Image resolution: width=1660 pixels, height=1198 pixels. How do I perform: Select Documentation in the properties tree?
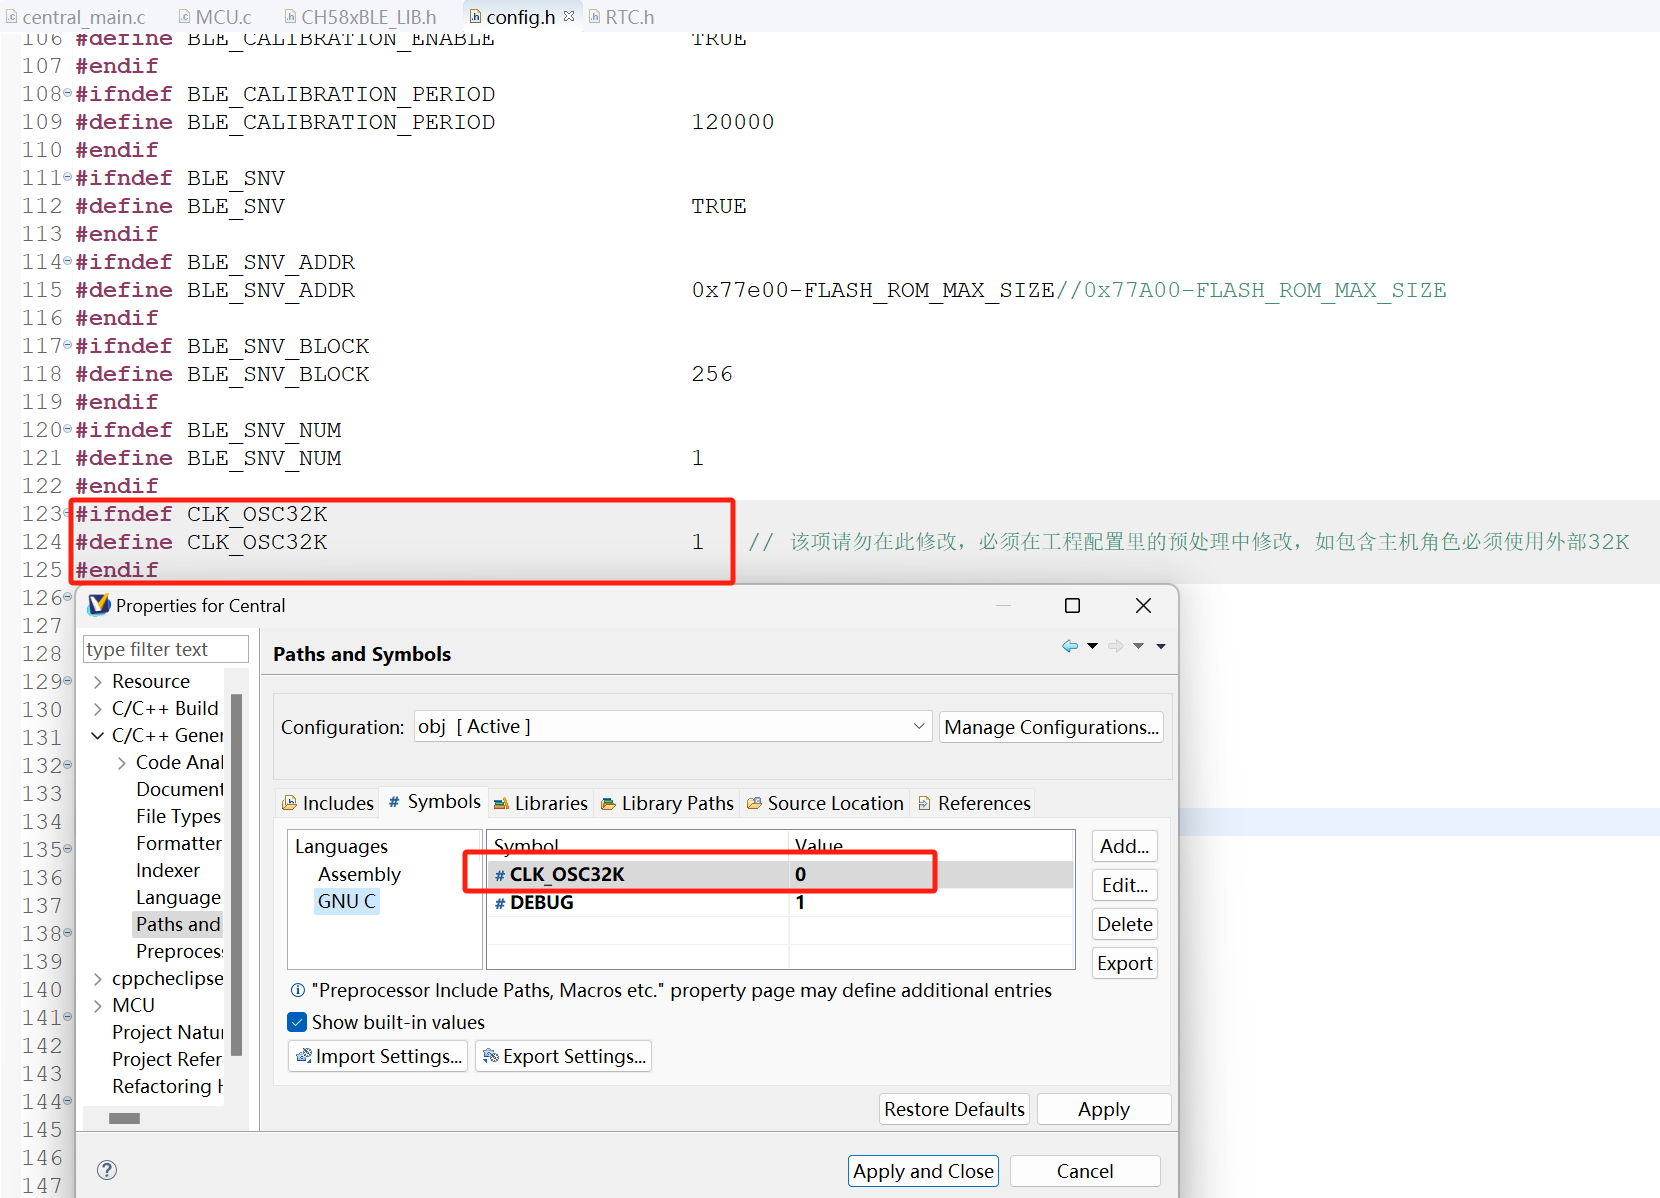(180, 789)
